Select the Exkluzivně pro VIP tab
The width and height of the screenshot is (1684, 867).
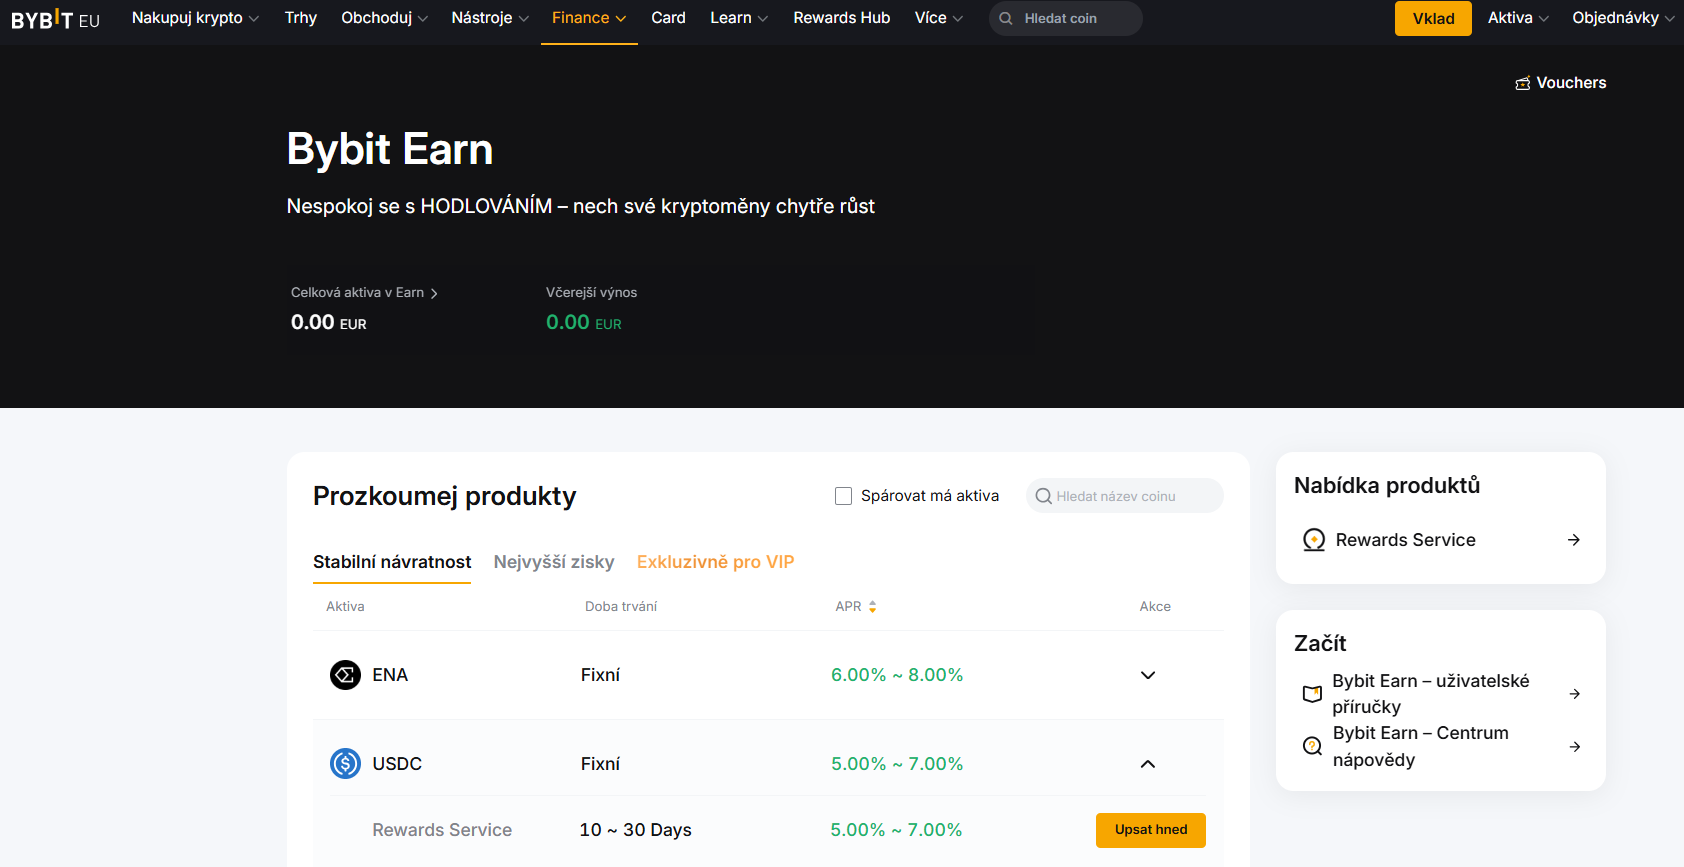[715, 562]
